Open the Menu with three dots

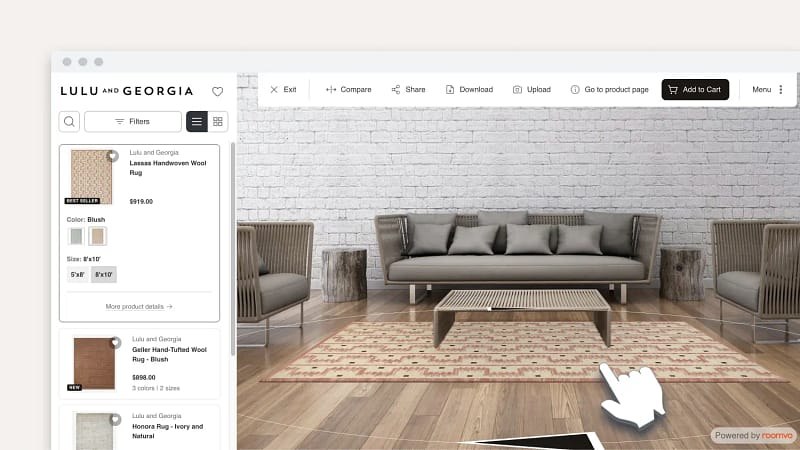pos(768,89)
